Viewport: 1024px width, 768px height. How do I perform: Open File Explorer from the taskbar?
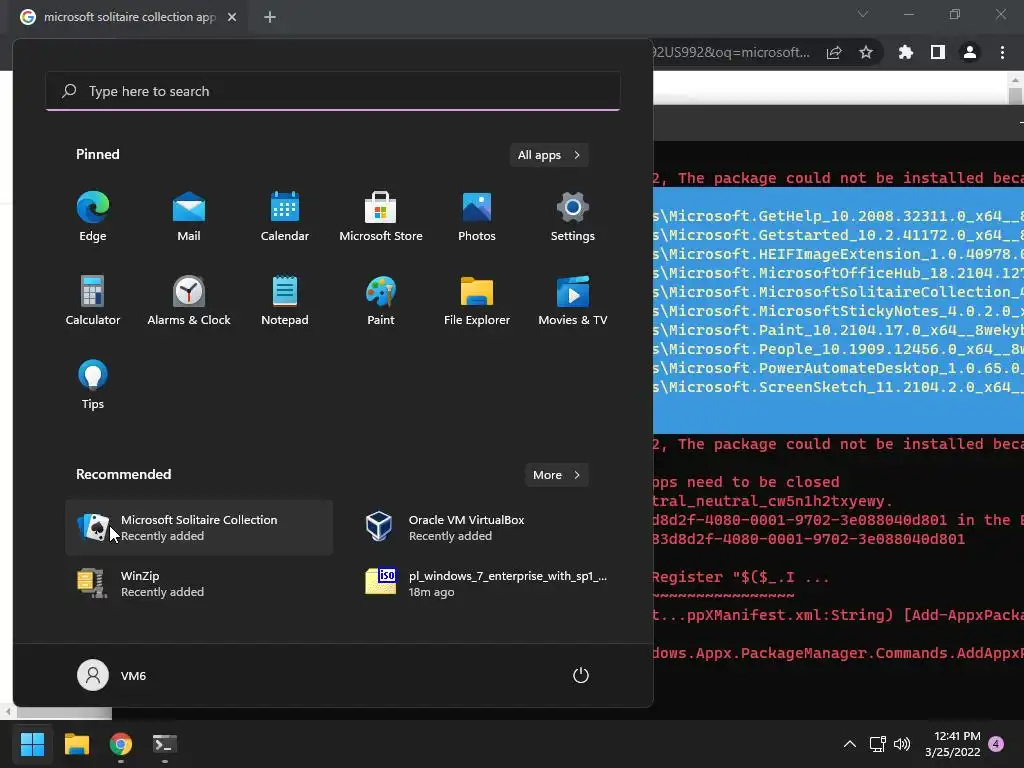pos(76,744)
